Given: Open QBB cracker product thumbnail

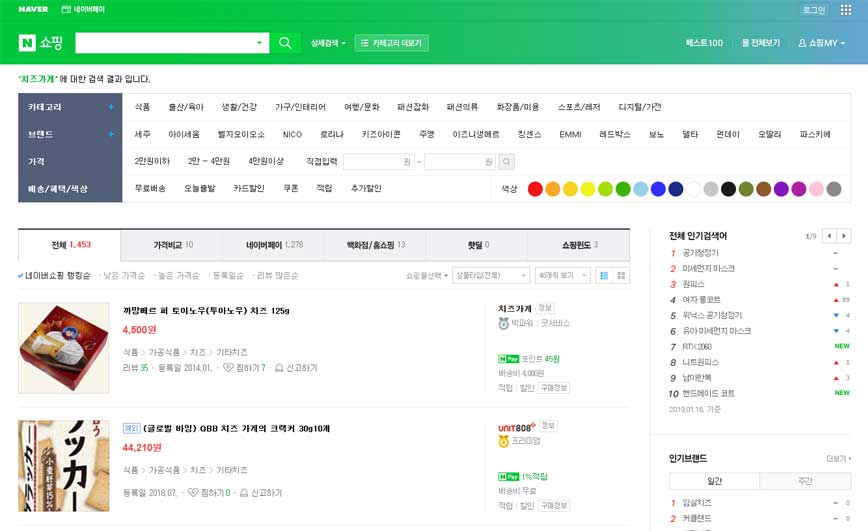Looking at the screenshot, I should click(64, 466).
